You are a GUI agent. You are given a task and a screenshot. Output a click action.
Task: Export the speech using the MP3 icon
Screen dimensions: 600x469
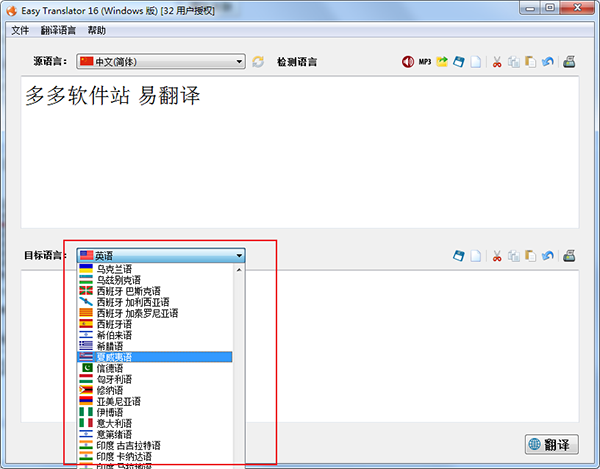coord(425,62)
